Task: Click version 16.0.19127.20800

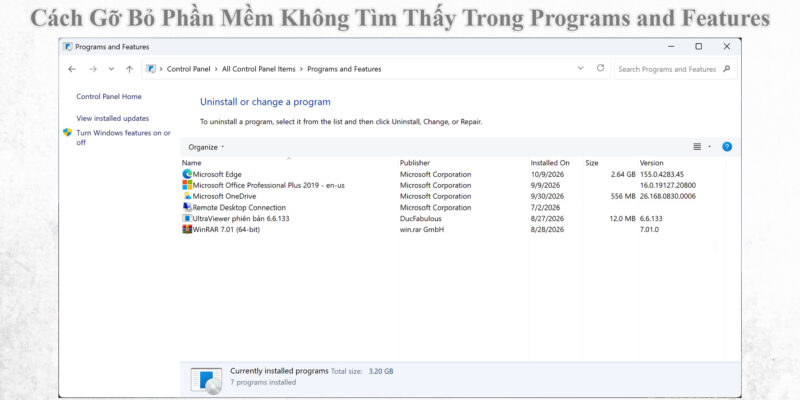Action: tap(668, 185)
